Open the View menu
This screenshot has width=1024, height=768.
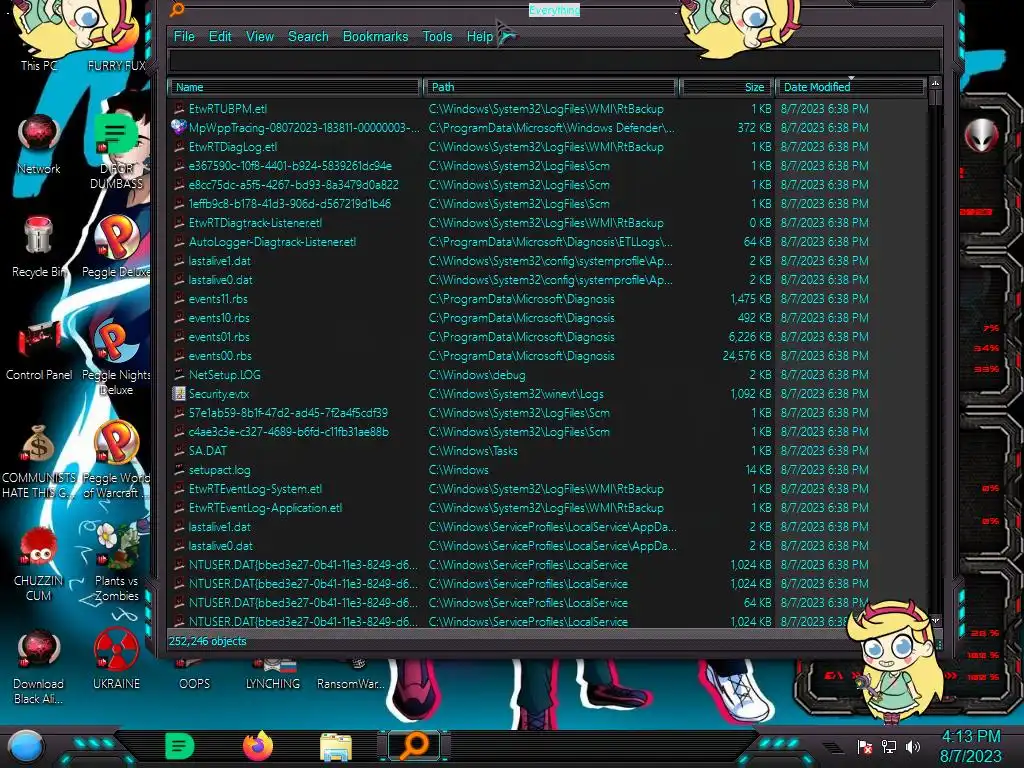click(260, 37)
